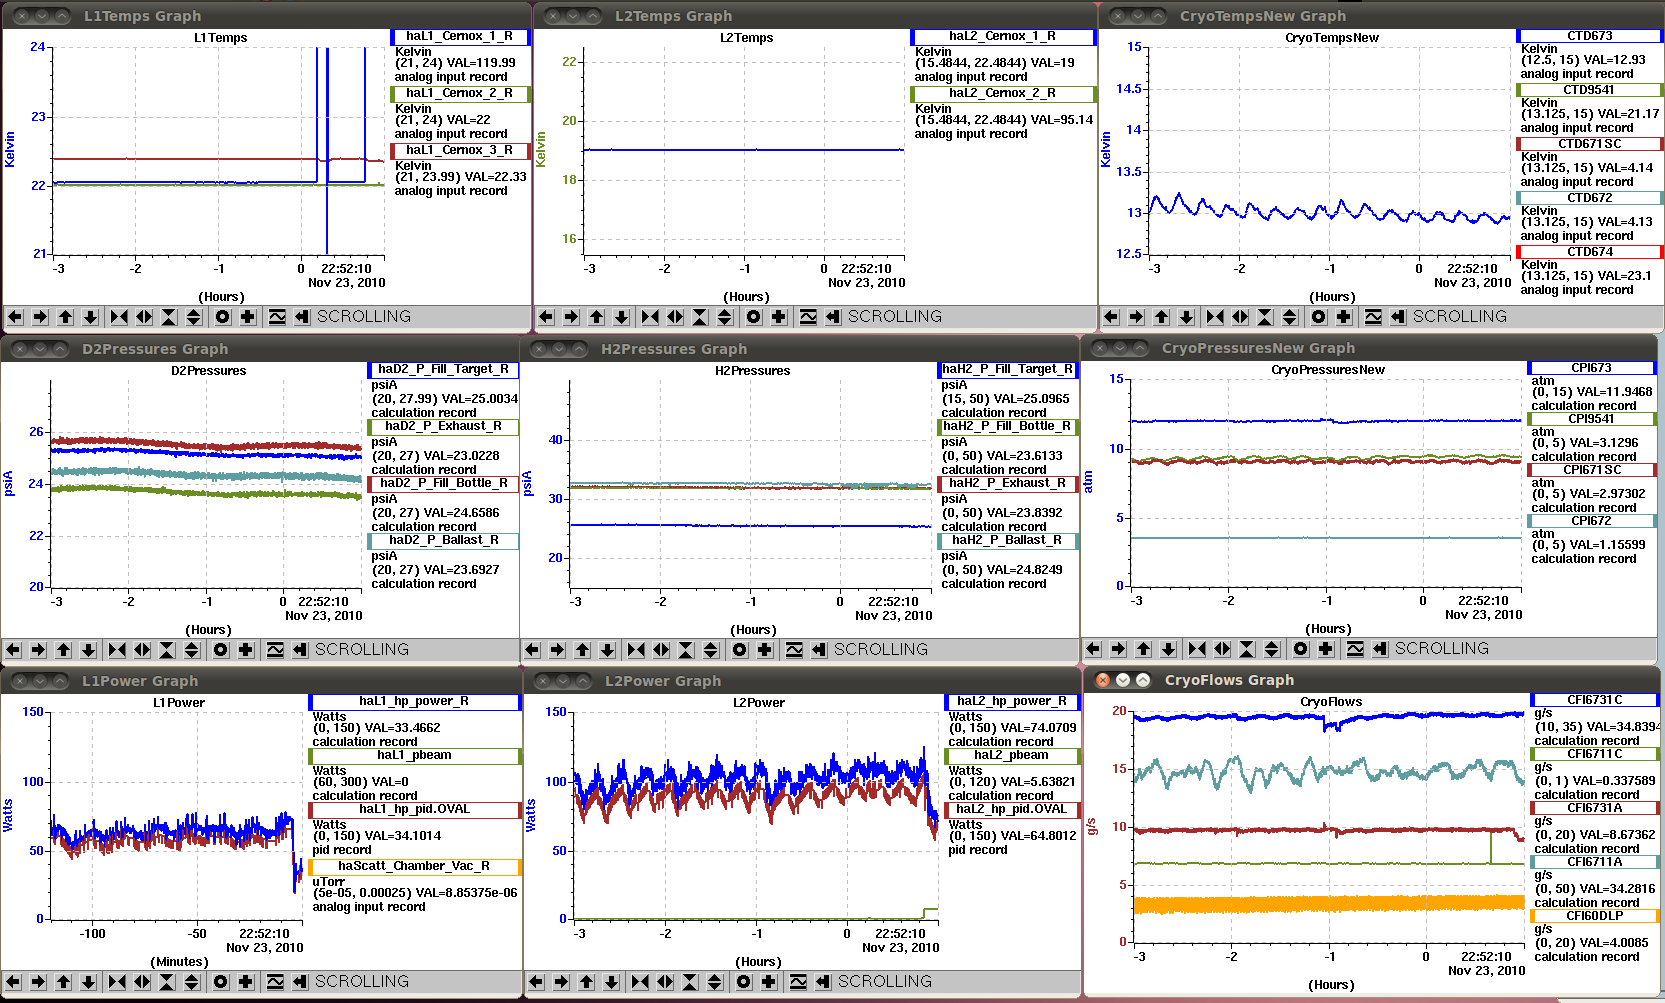Click circle zoom icon in CryoPressuresNew Graph
1665x1003 pixels.
(1300, 649)
